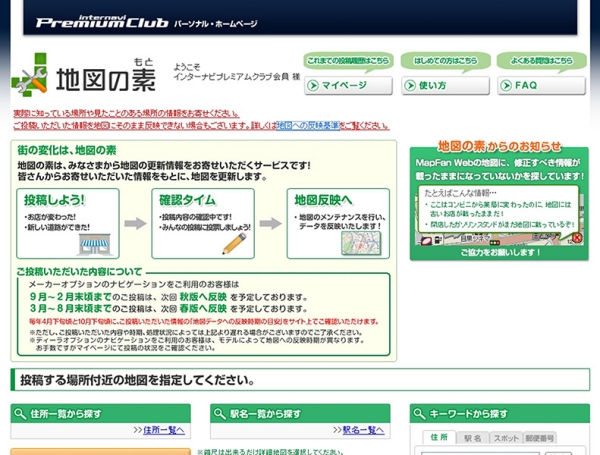
Task: Click the 確認タイム heading
Action: [x=188, y=200]
